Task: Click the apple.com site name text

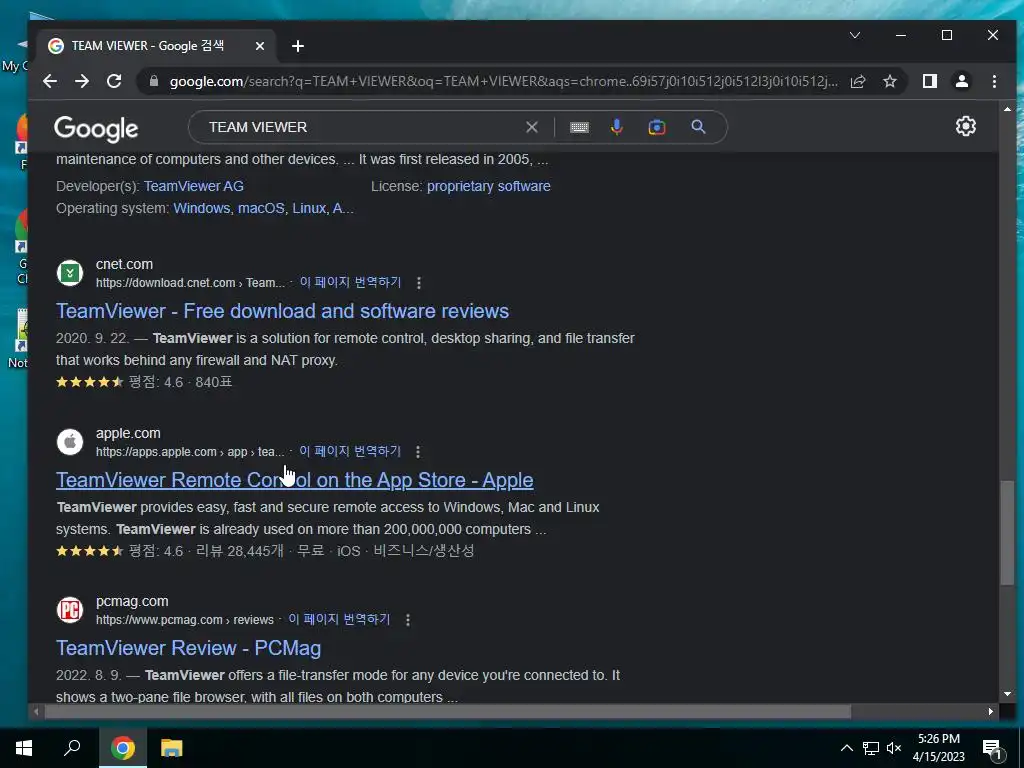Action: [x=128, y=433]
